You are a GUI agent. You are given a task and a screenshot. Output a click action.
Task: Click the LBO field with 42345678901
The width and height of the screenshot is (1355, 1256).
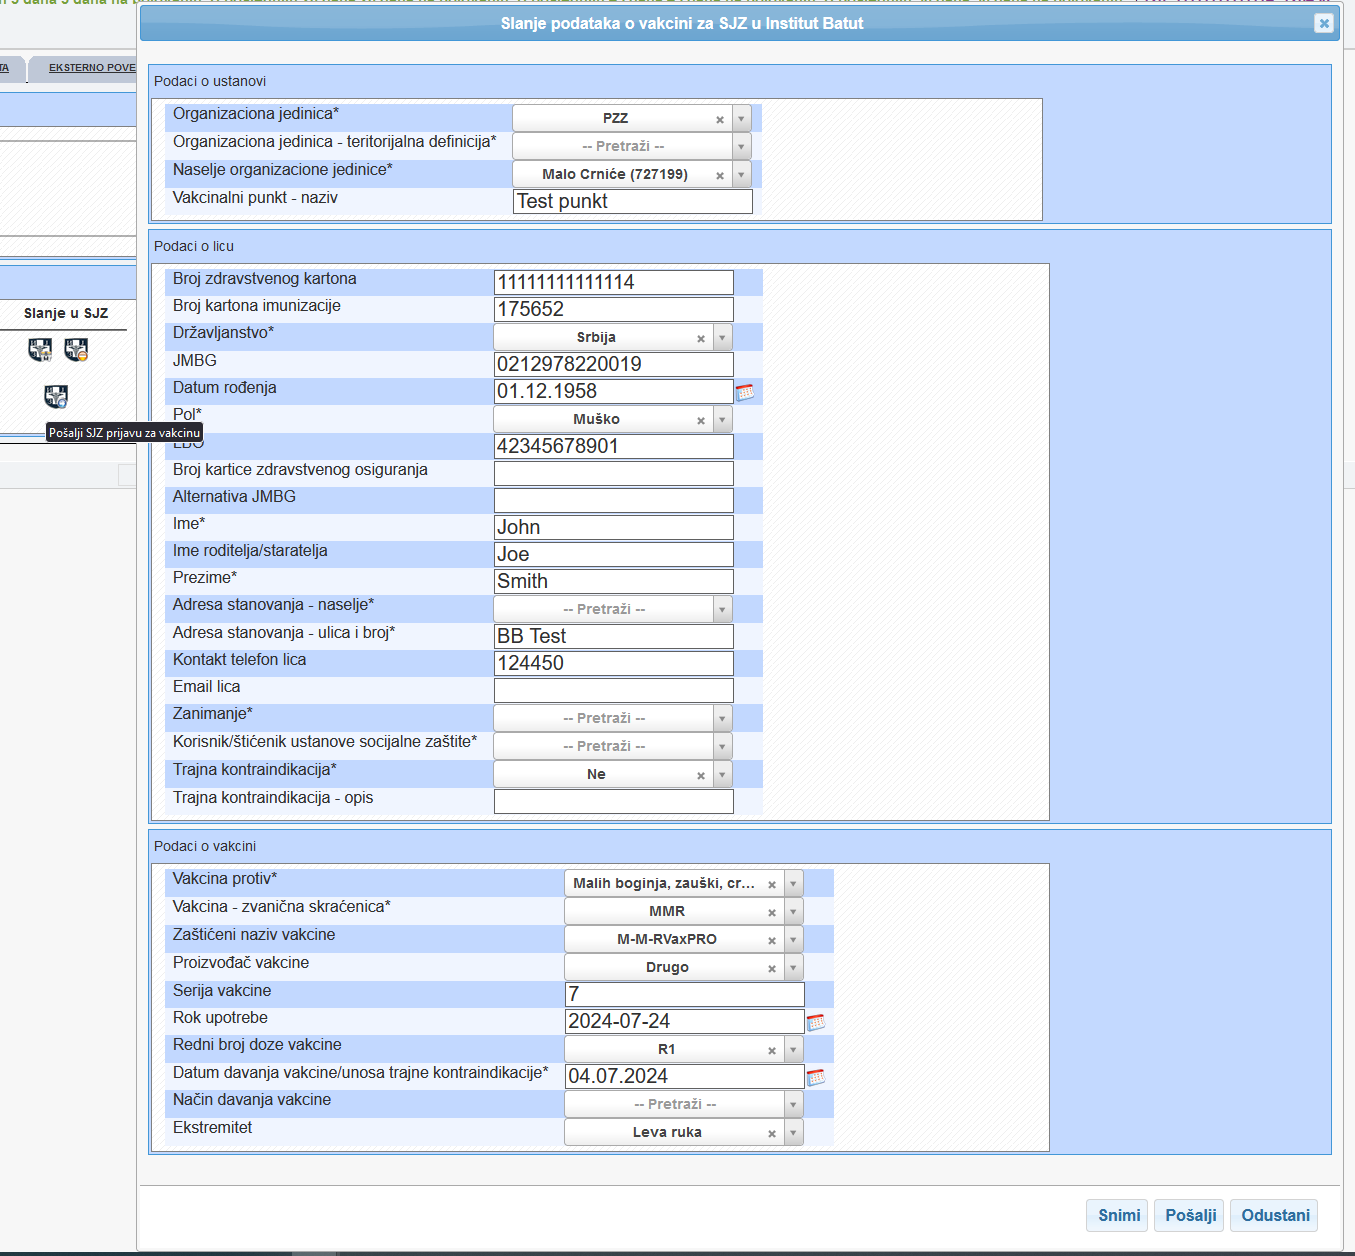click(x=614, y=446)
